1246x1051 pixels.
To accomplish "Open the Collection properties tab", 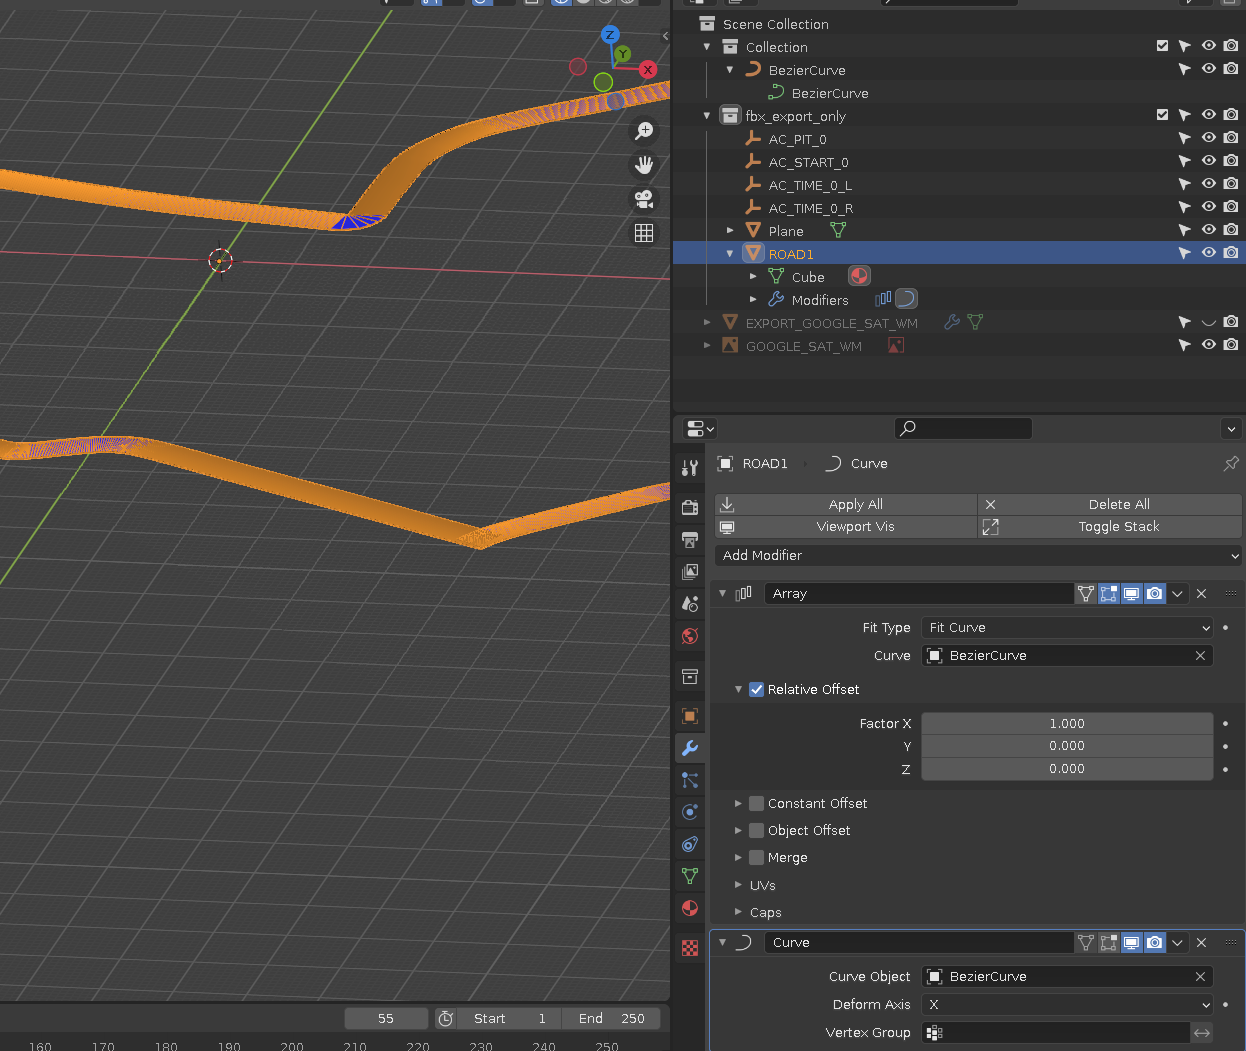I will click(x=690, y=677).
